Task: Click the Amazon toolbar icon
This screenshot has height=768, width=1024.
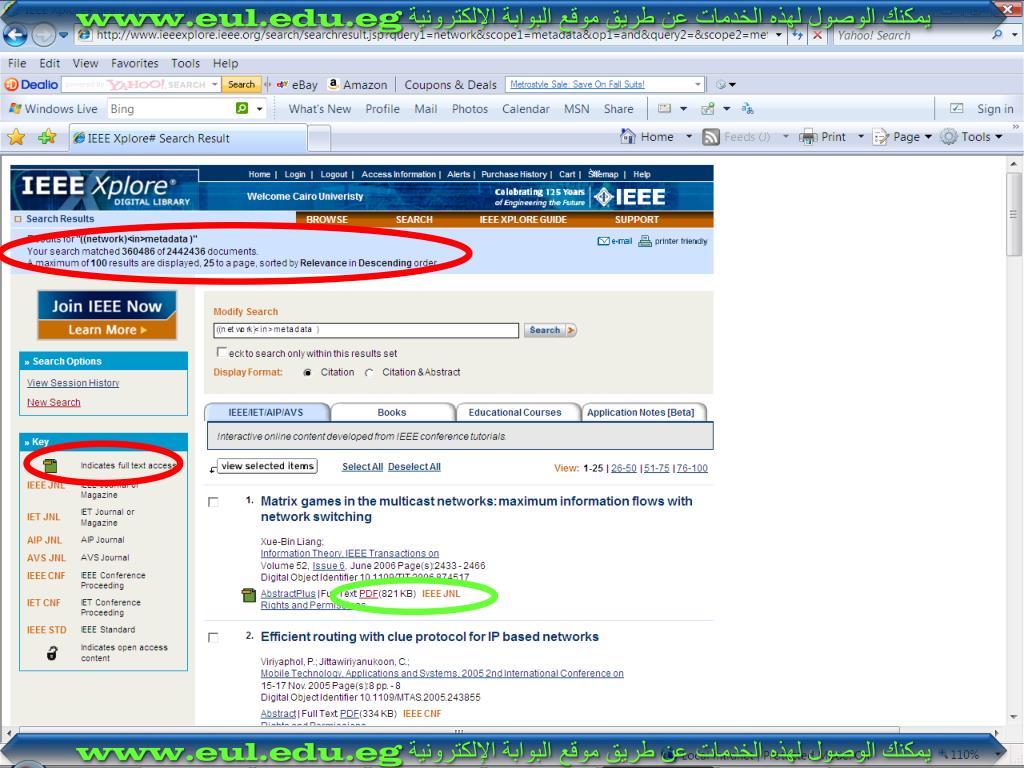Action: [x=333, y=84]
